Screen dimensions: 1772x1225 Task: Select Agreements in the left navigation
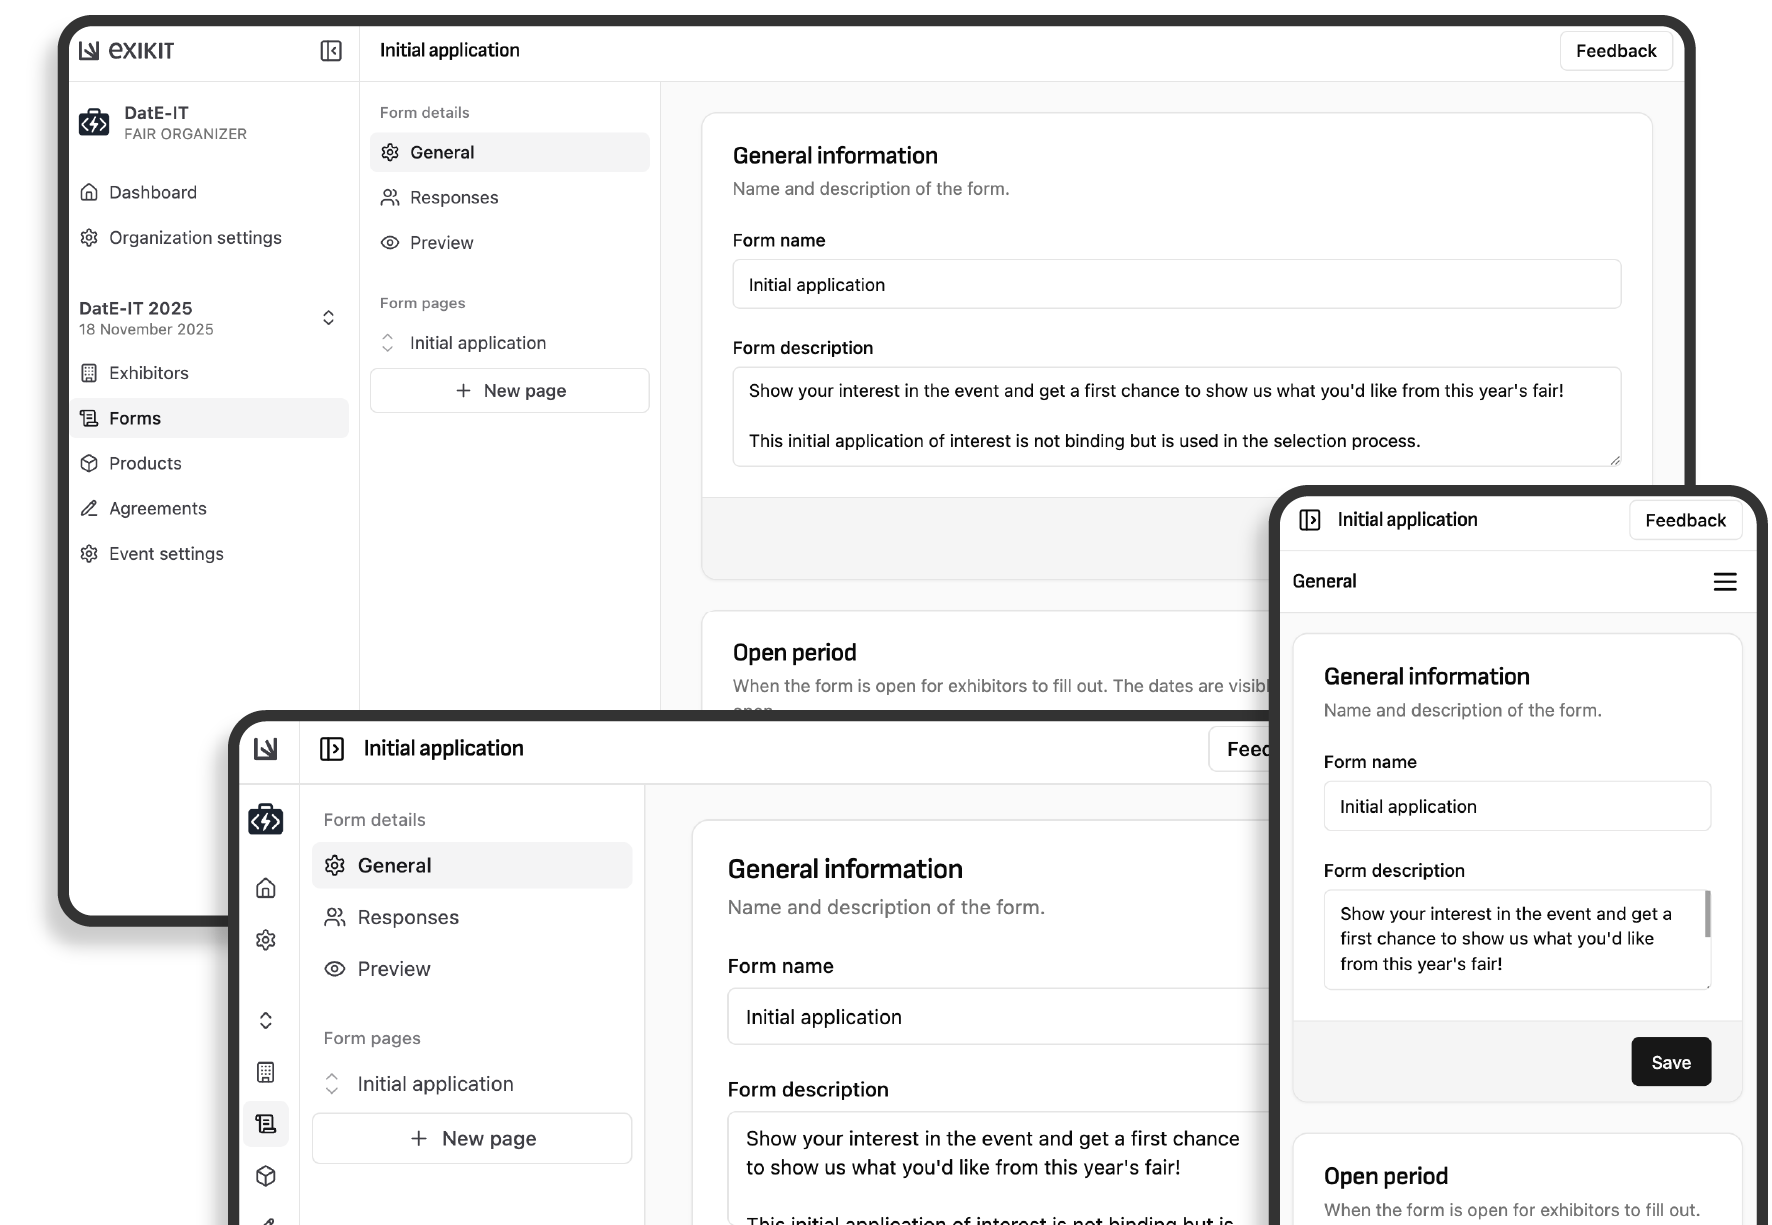click(x=156, y=508)
